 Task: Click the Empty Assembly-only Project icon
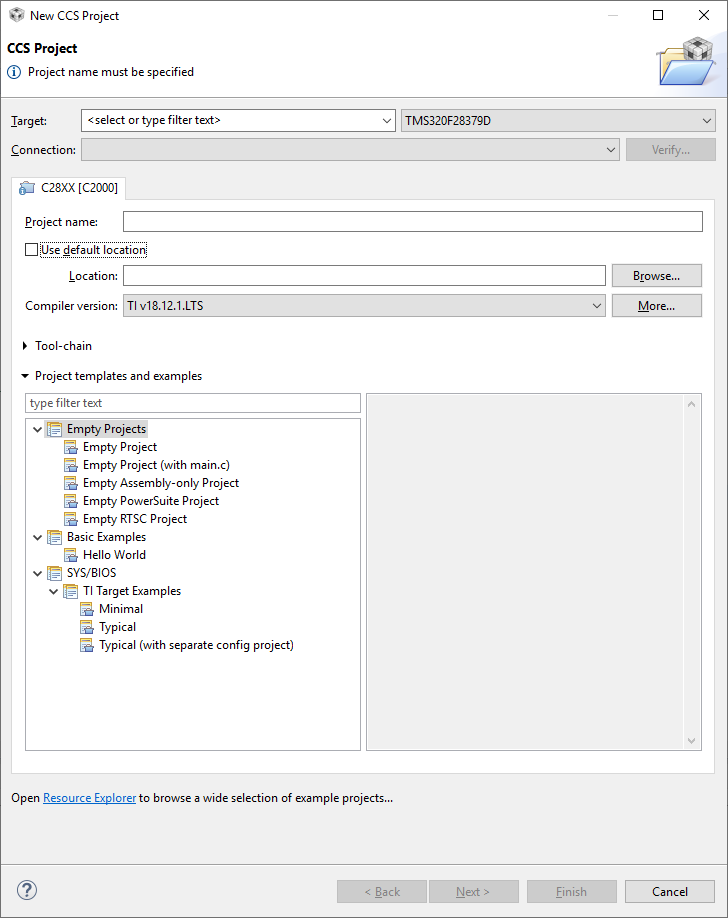(x=71, y=483)
